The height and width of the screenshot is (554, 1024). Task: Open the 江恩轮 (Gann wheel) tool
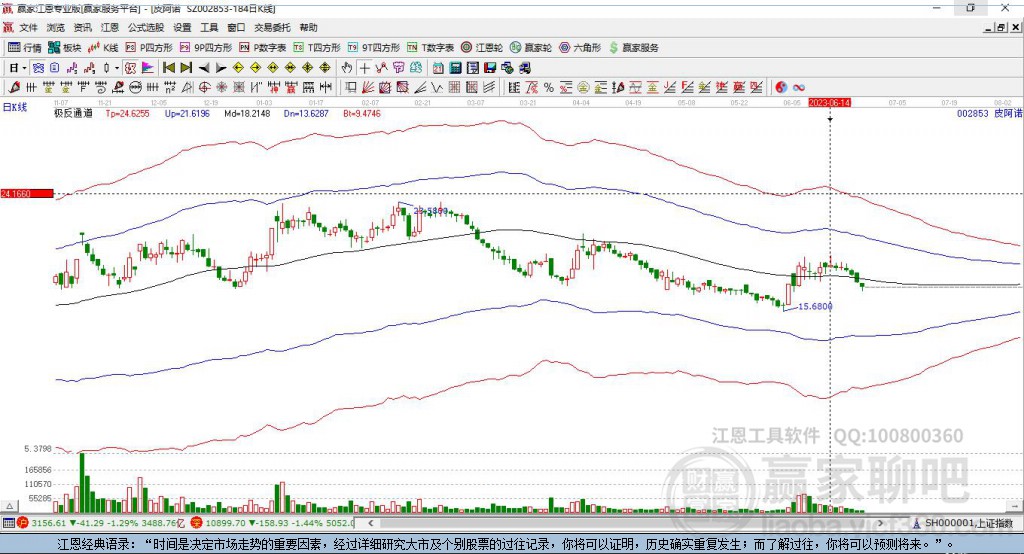click(x=482, y=48)
